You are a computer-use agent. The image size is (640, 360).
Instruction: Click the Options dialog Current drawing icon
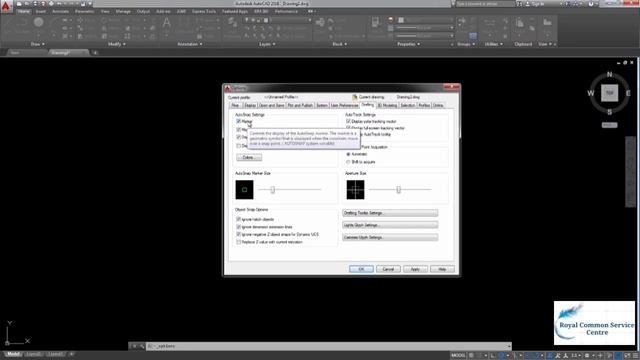coord(355,97)
